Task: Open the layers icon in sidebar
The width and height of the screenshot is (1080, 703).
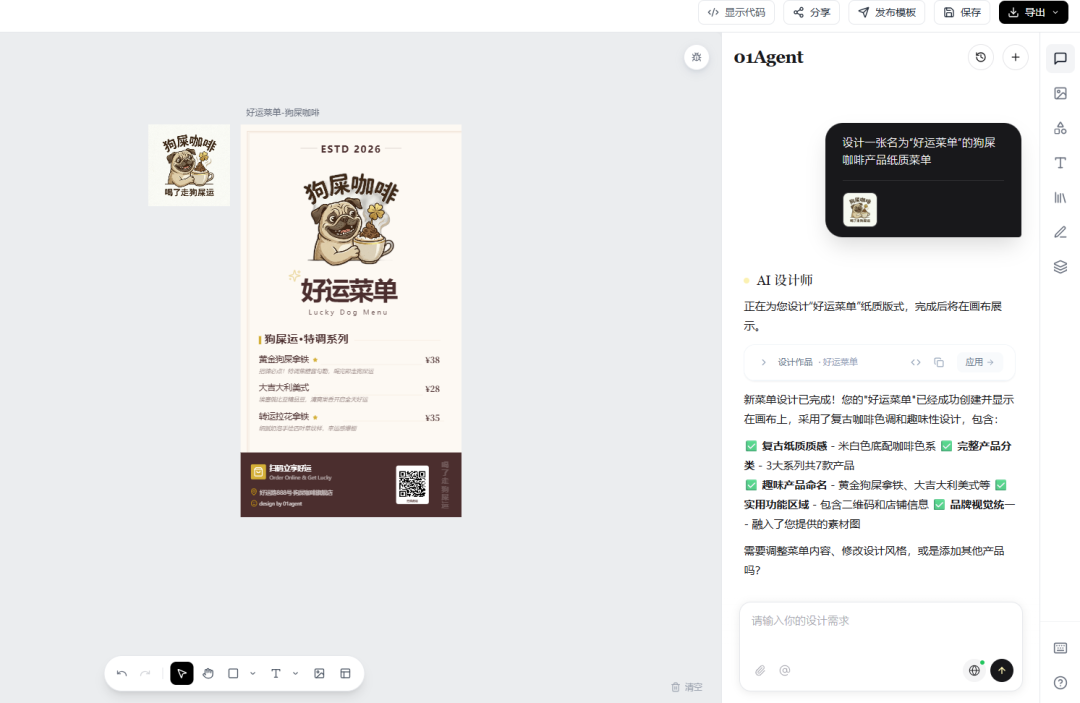Action: [1060, 266]
